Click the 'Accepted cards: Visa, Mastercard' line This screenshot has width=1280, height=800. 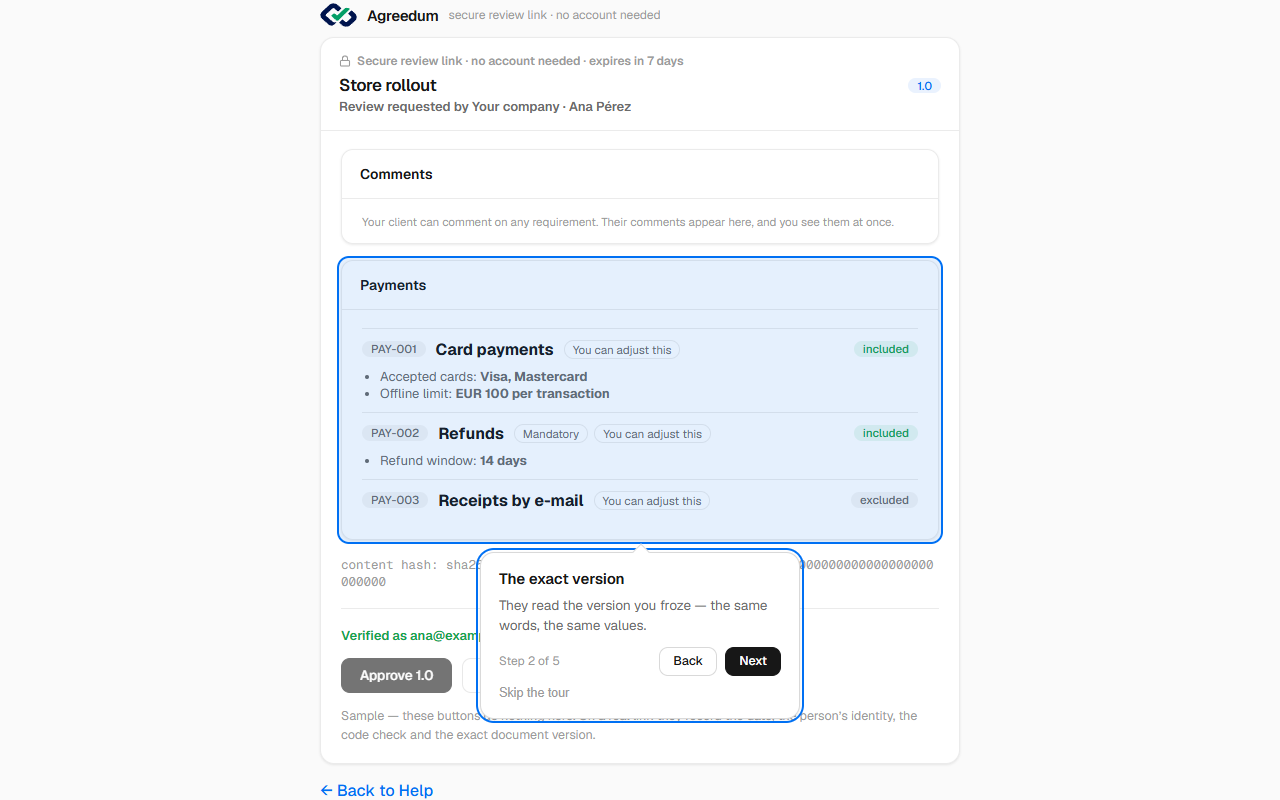484,377
